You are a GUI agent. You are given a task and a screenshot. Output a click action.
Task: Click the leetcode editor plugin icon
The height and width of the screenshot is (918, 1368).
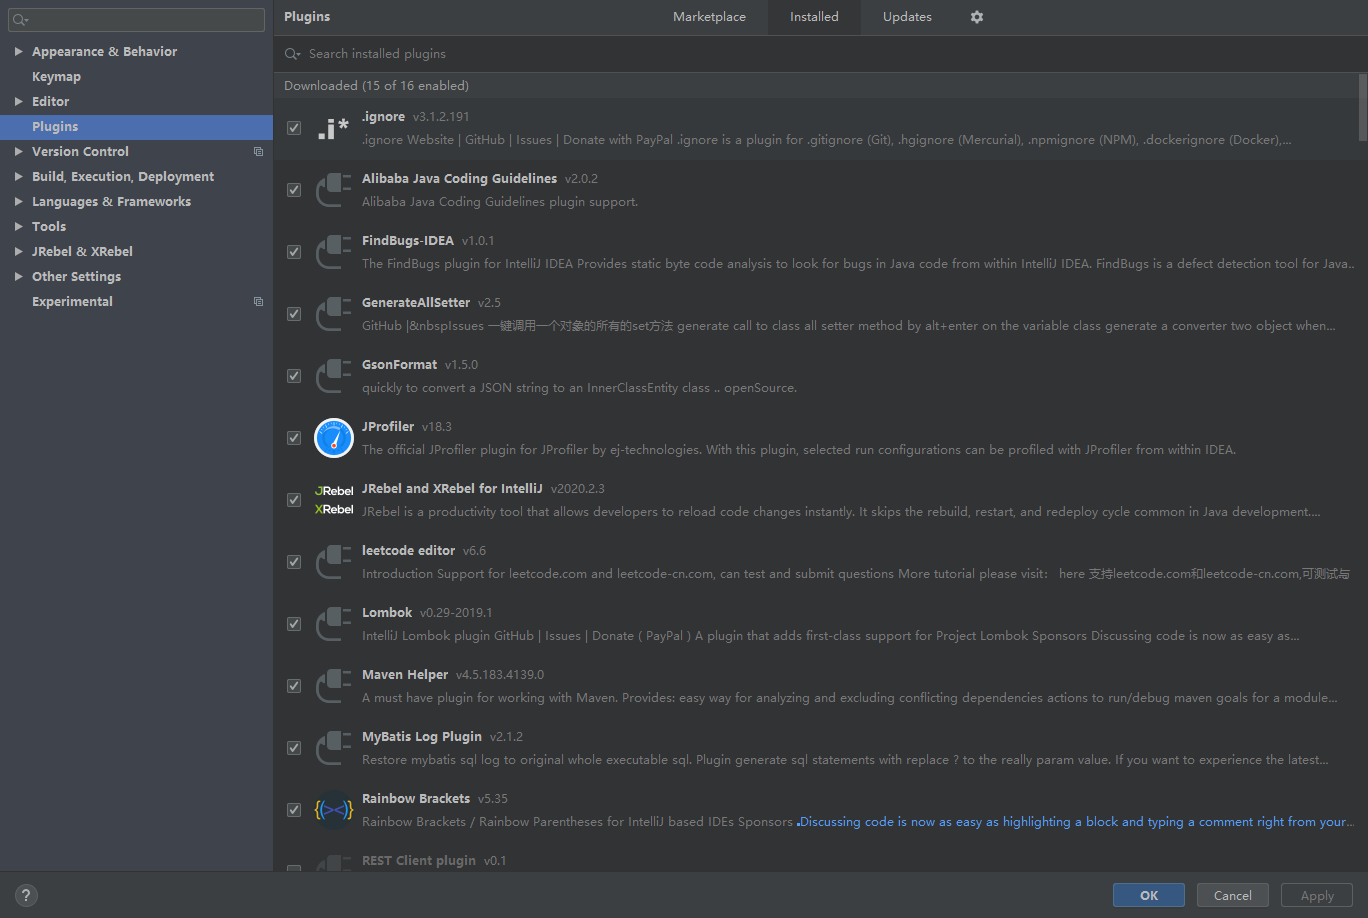pyautogui.click(x=333, y=562)
